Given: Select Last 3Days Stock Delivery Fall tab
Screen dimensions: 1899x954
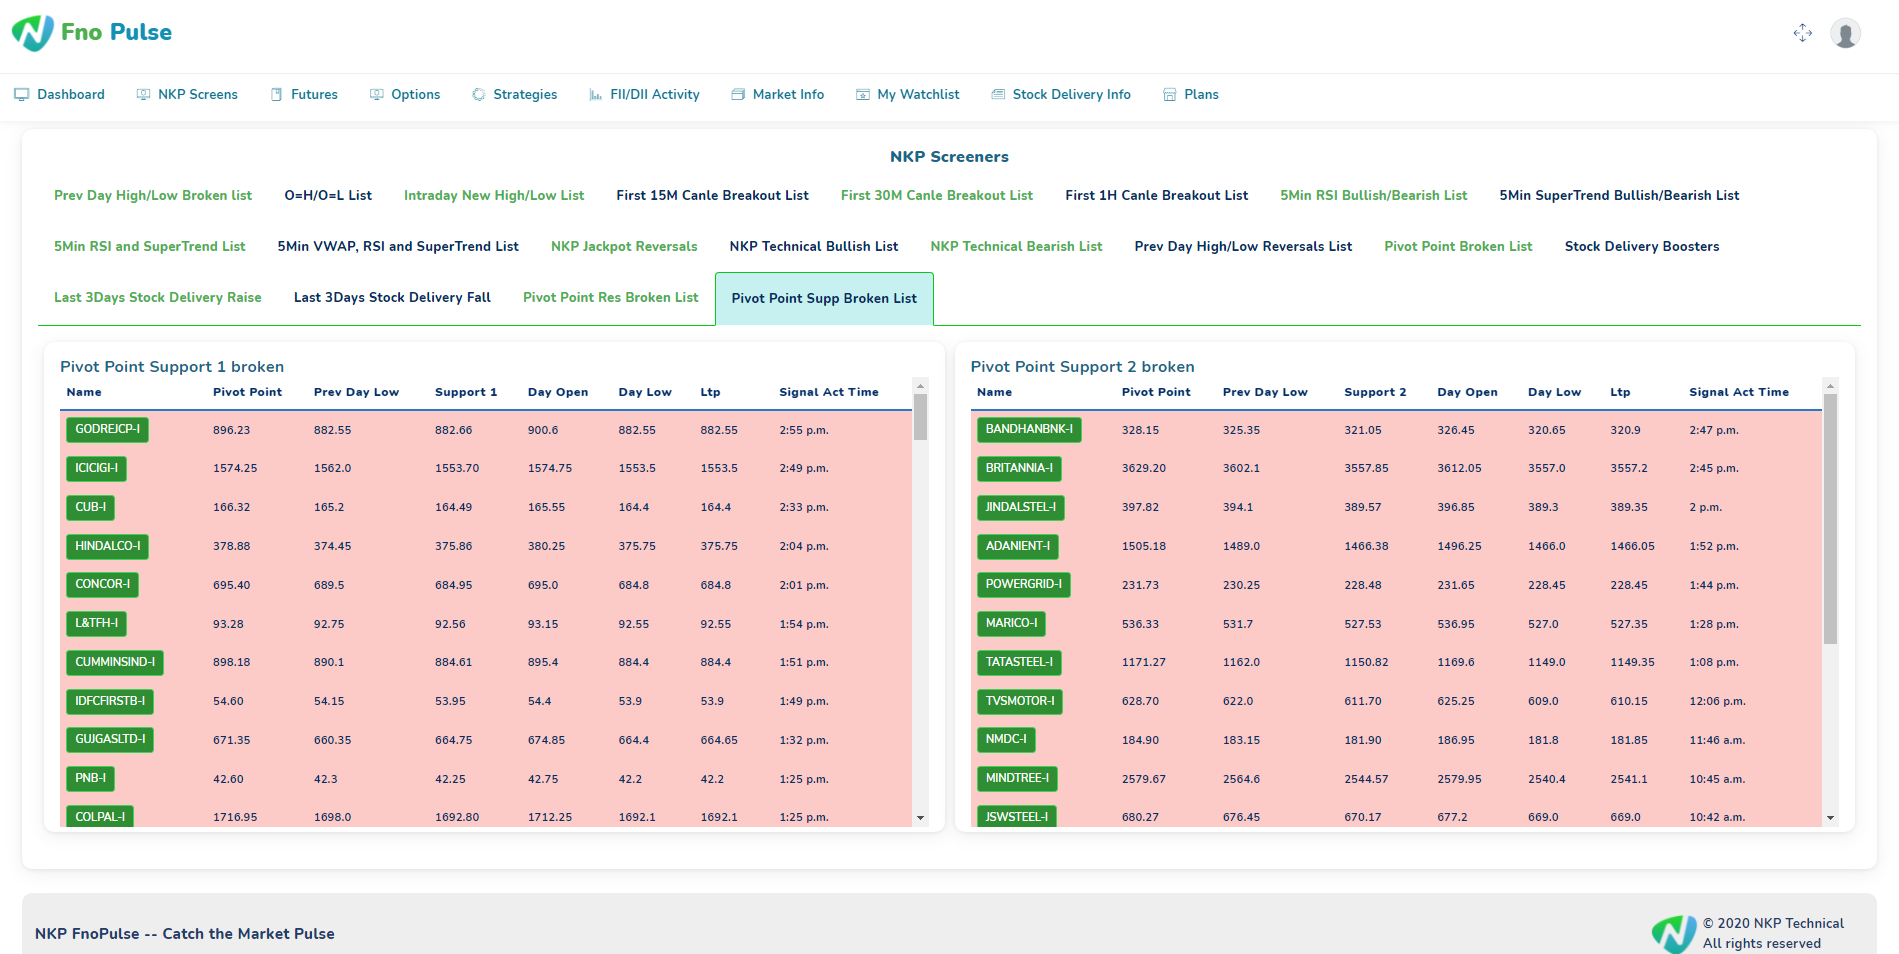Looking at the screenshot, I should click(x=392, y=298).
